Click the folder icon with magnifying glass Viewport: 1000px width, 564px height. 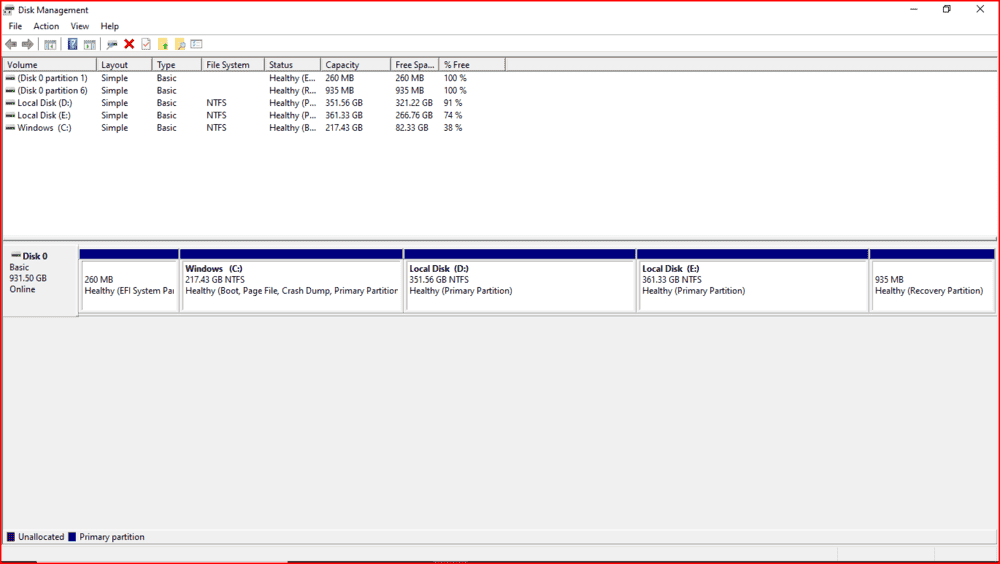[x=180, y=44]
